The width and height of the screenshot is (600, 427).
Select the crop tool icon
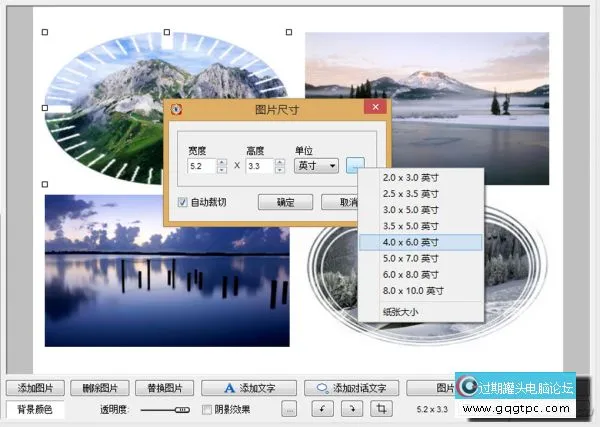pos(381,409)
